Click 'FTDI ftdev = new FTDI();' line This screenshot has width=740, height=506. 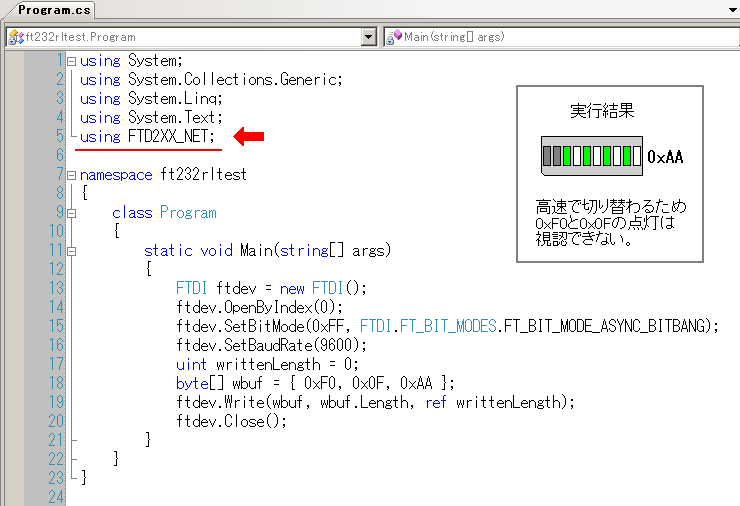(271, 288)
